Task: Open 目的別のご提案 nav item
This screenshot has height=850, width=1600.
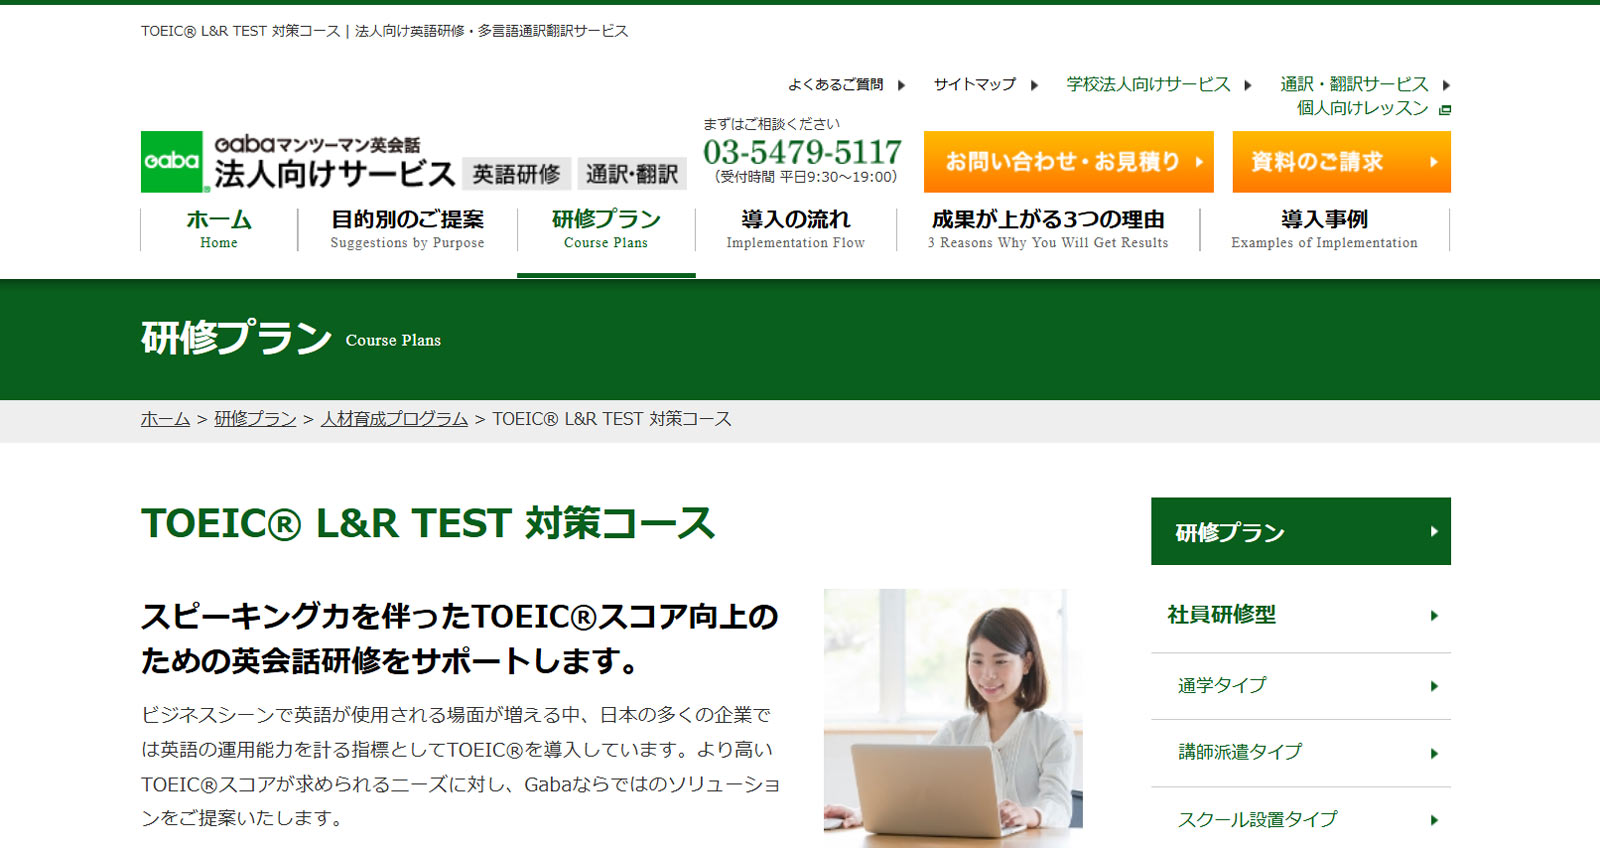Action: tap(407, 229)
